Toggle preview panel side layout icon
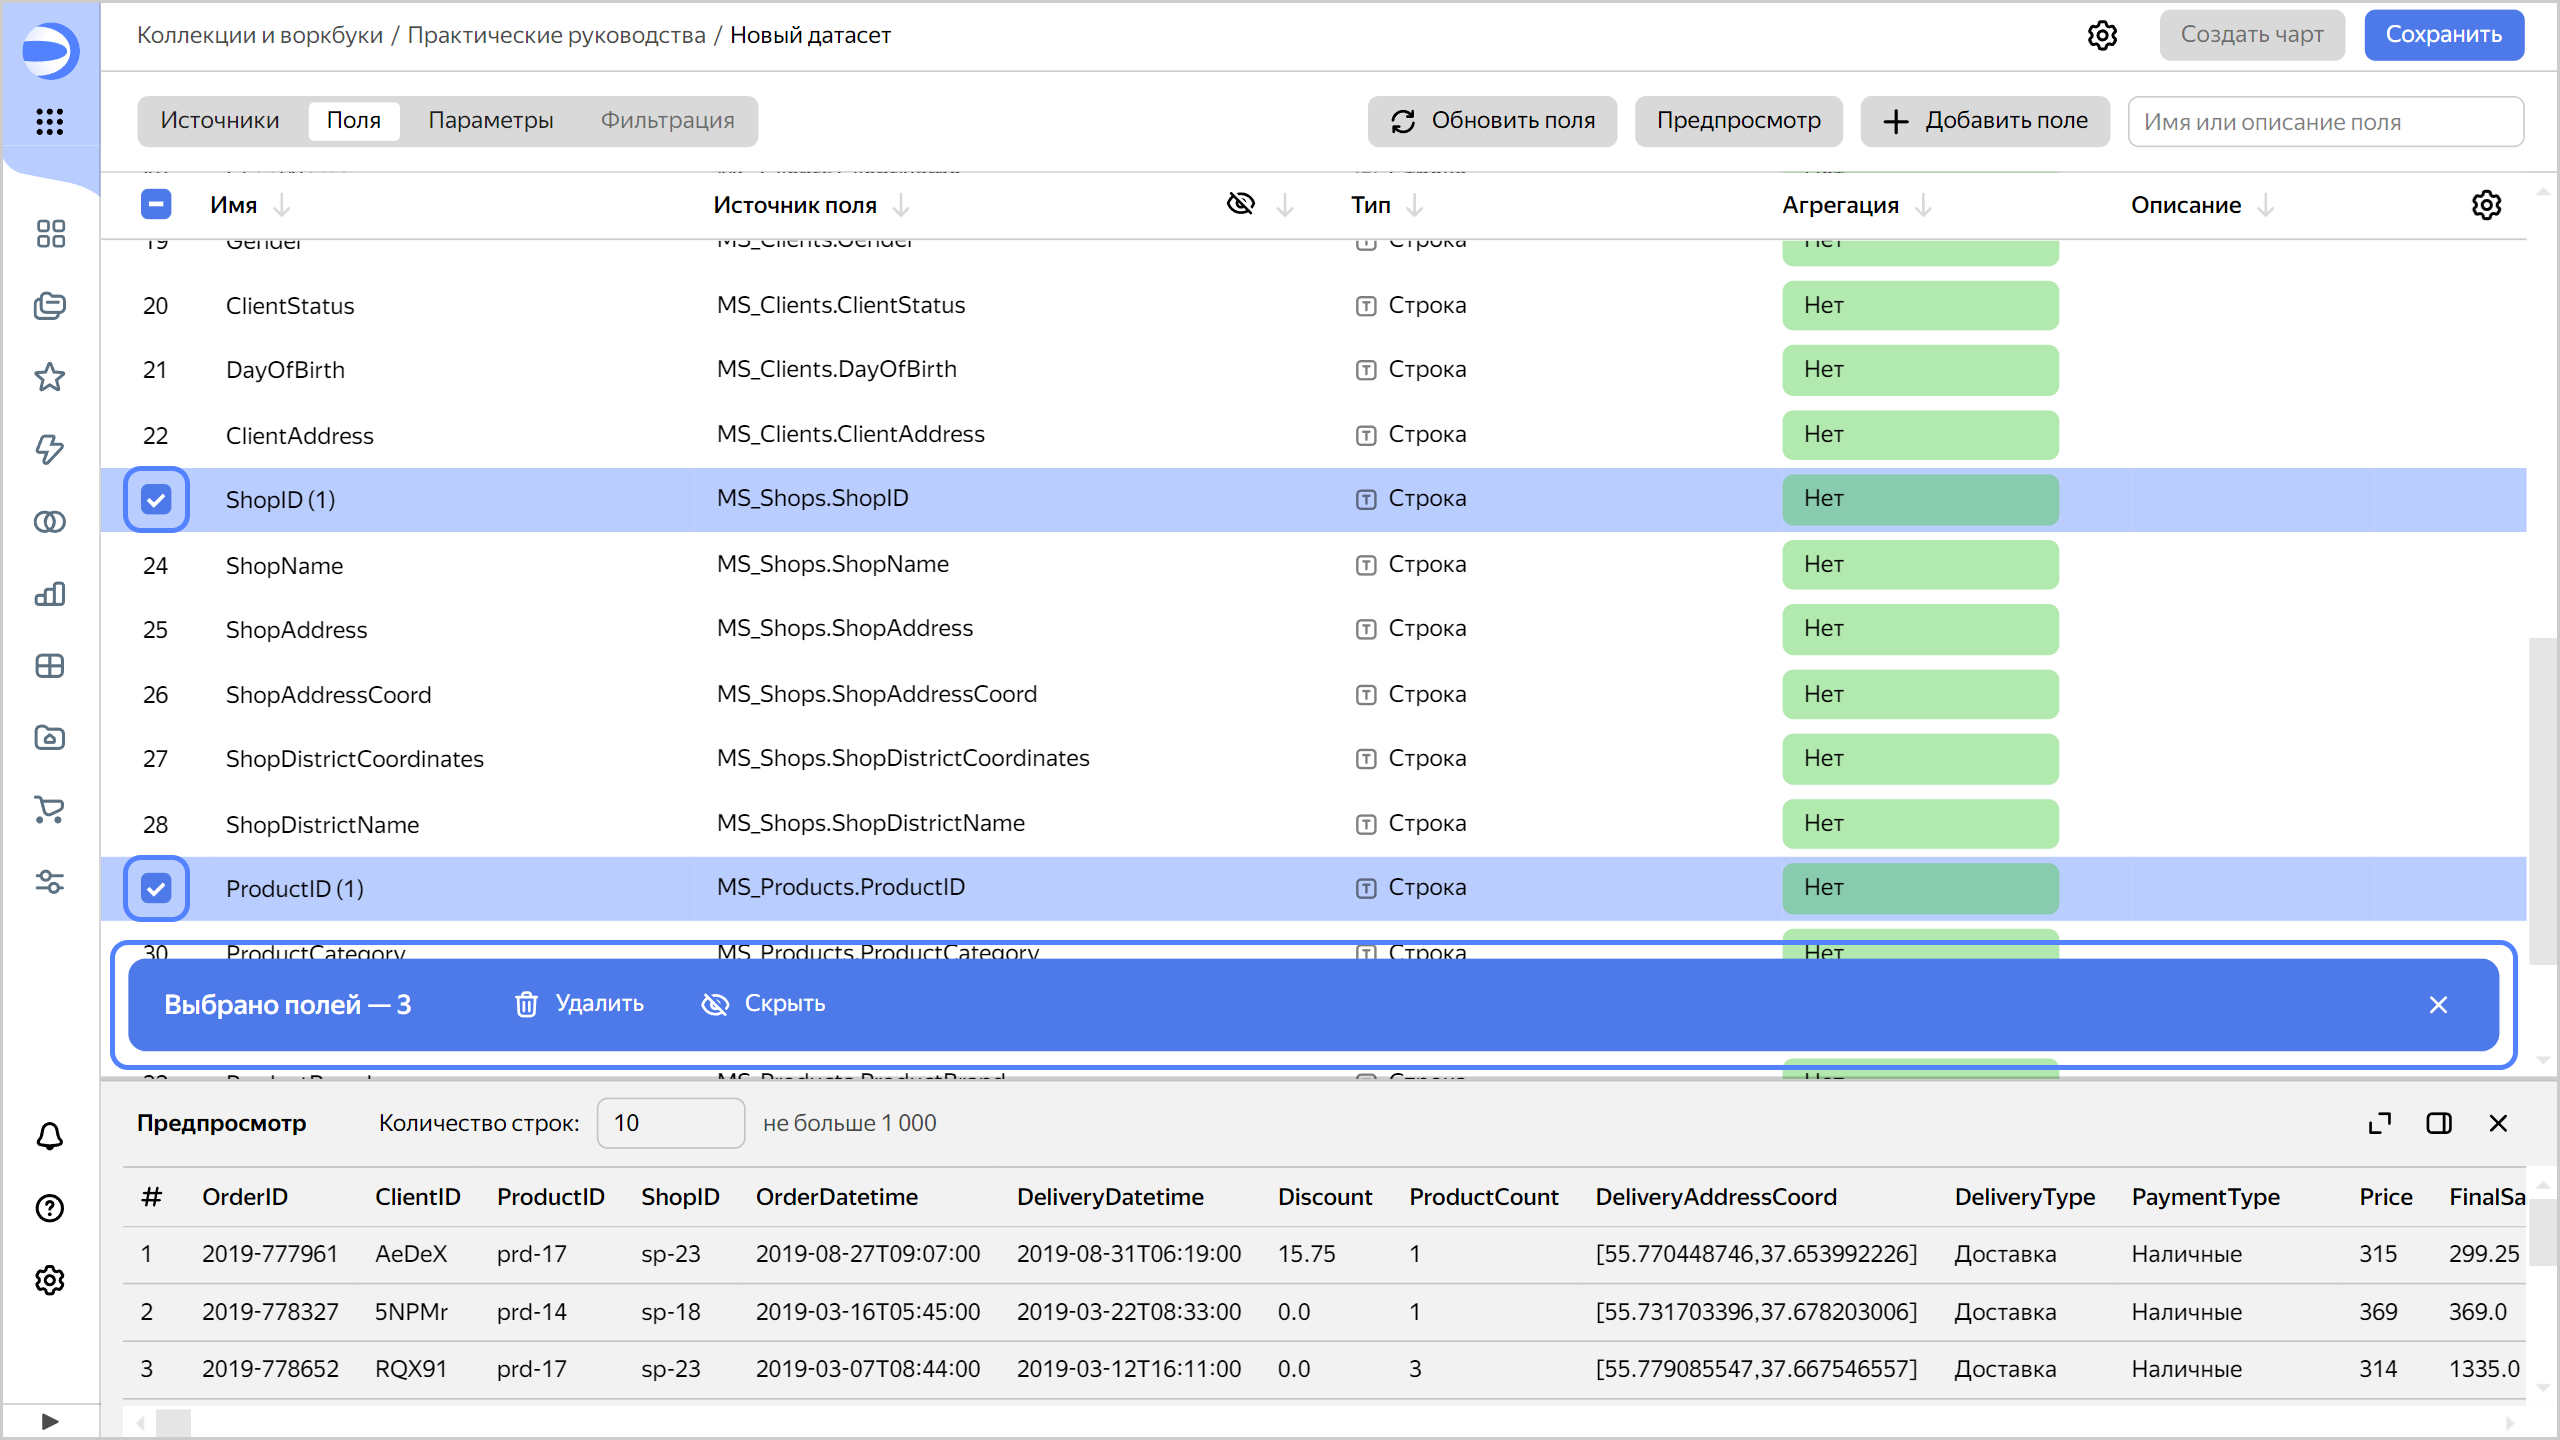This screenshot has height=1440, width=2560. point(2439,1123)
